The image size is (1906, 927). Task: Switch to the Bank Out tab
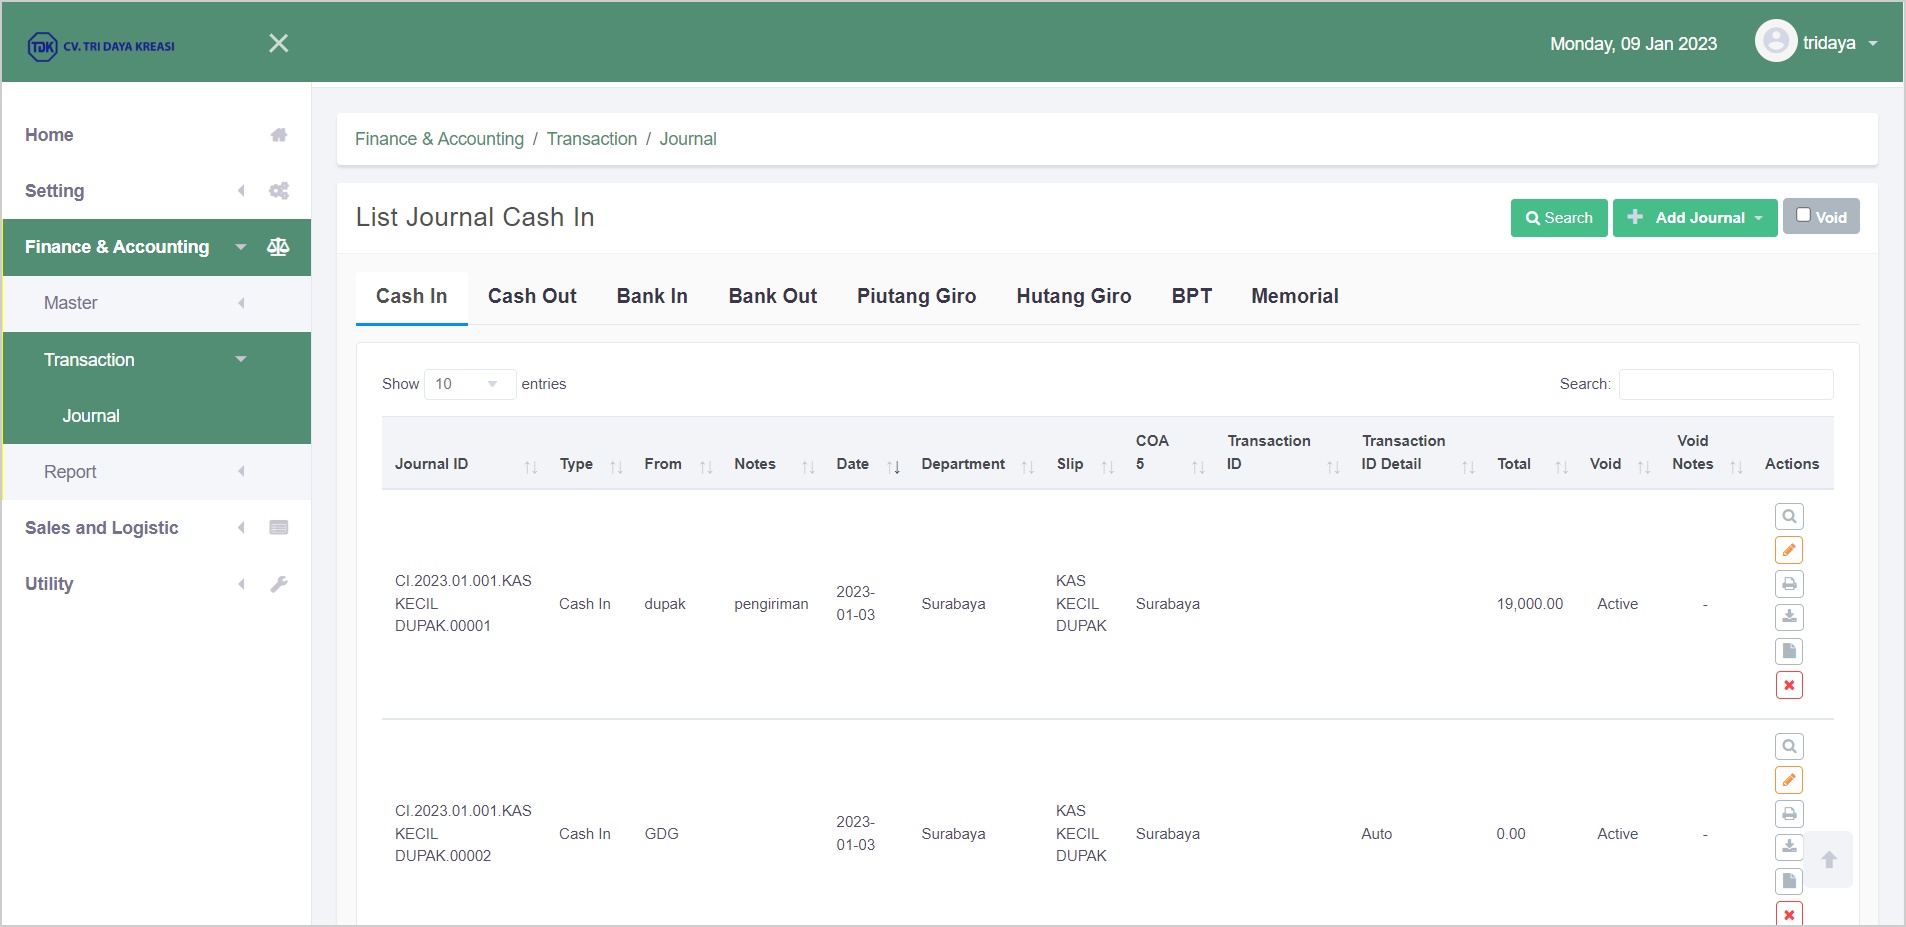[x=772, y=296]
